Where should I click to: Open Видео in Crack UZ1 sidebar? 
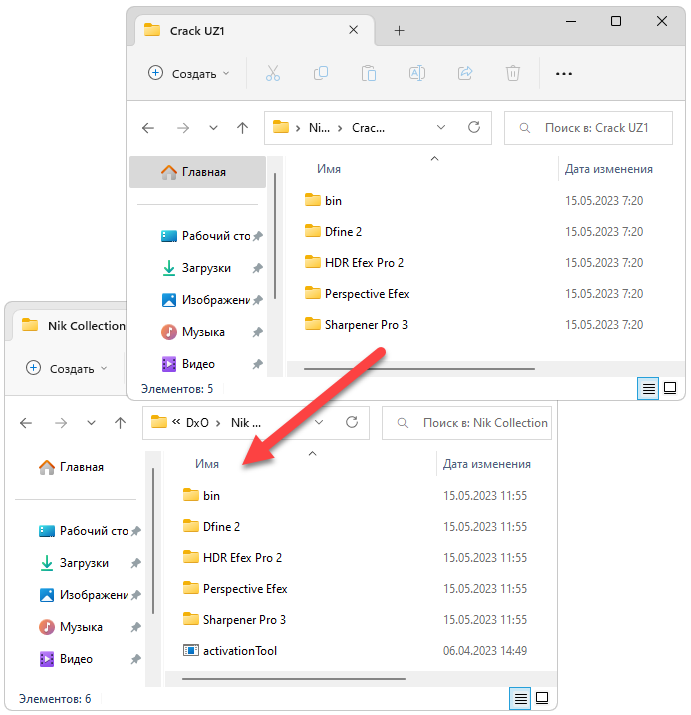point(189,363)
